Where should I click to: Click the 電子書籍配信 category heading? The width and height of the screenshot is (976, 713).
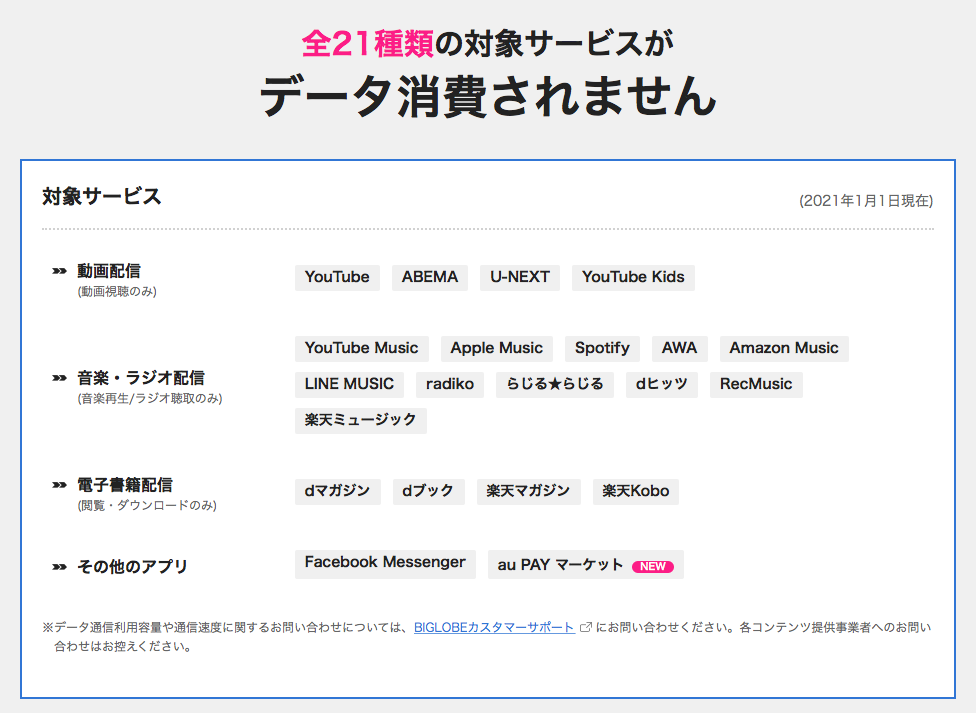click(x=124, y=484)
